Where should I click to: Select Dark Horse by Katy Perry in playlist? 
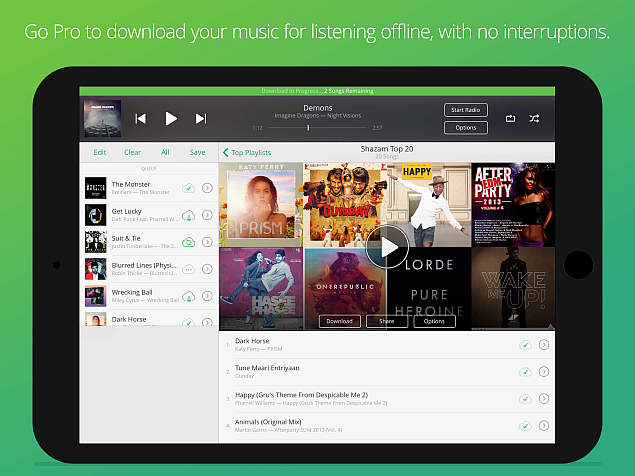coord(387,345)
